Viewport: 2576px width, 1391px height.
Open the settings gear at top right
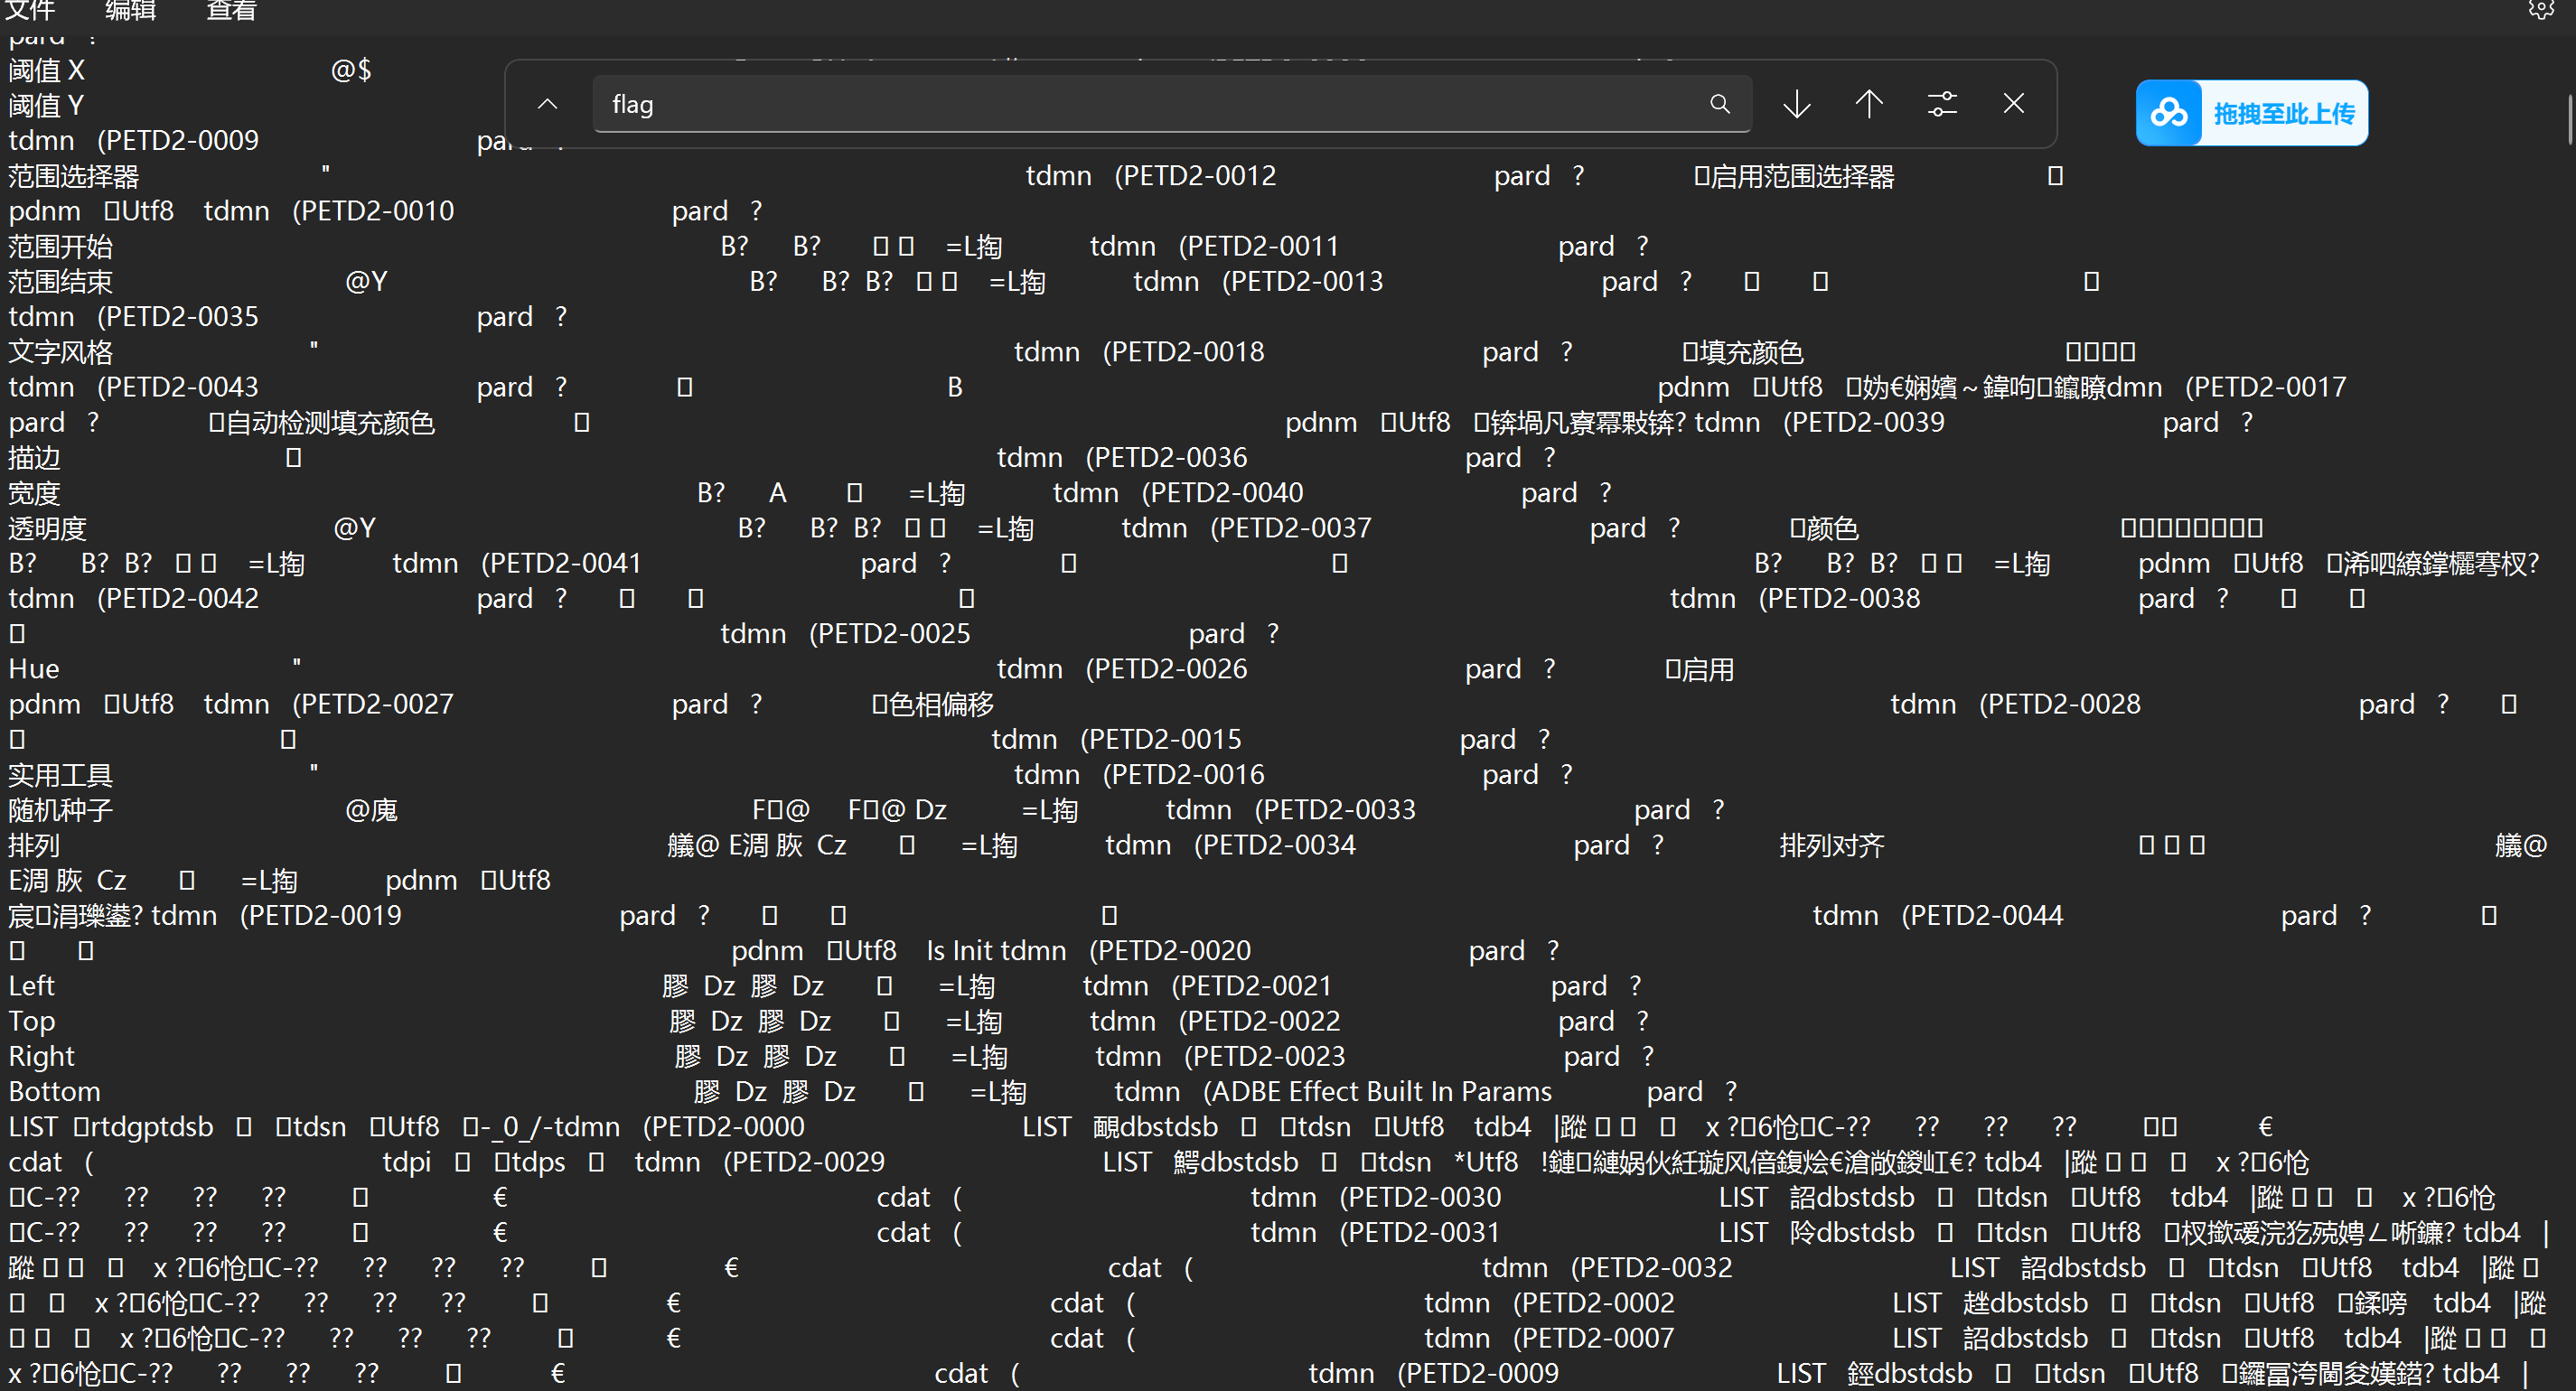(2541, 10)
